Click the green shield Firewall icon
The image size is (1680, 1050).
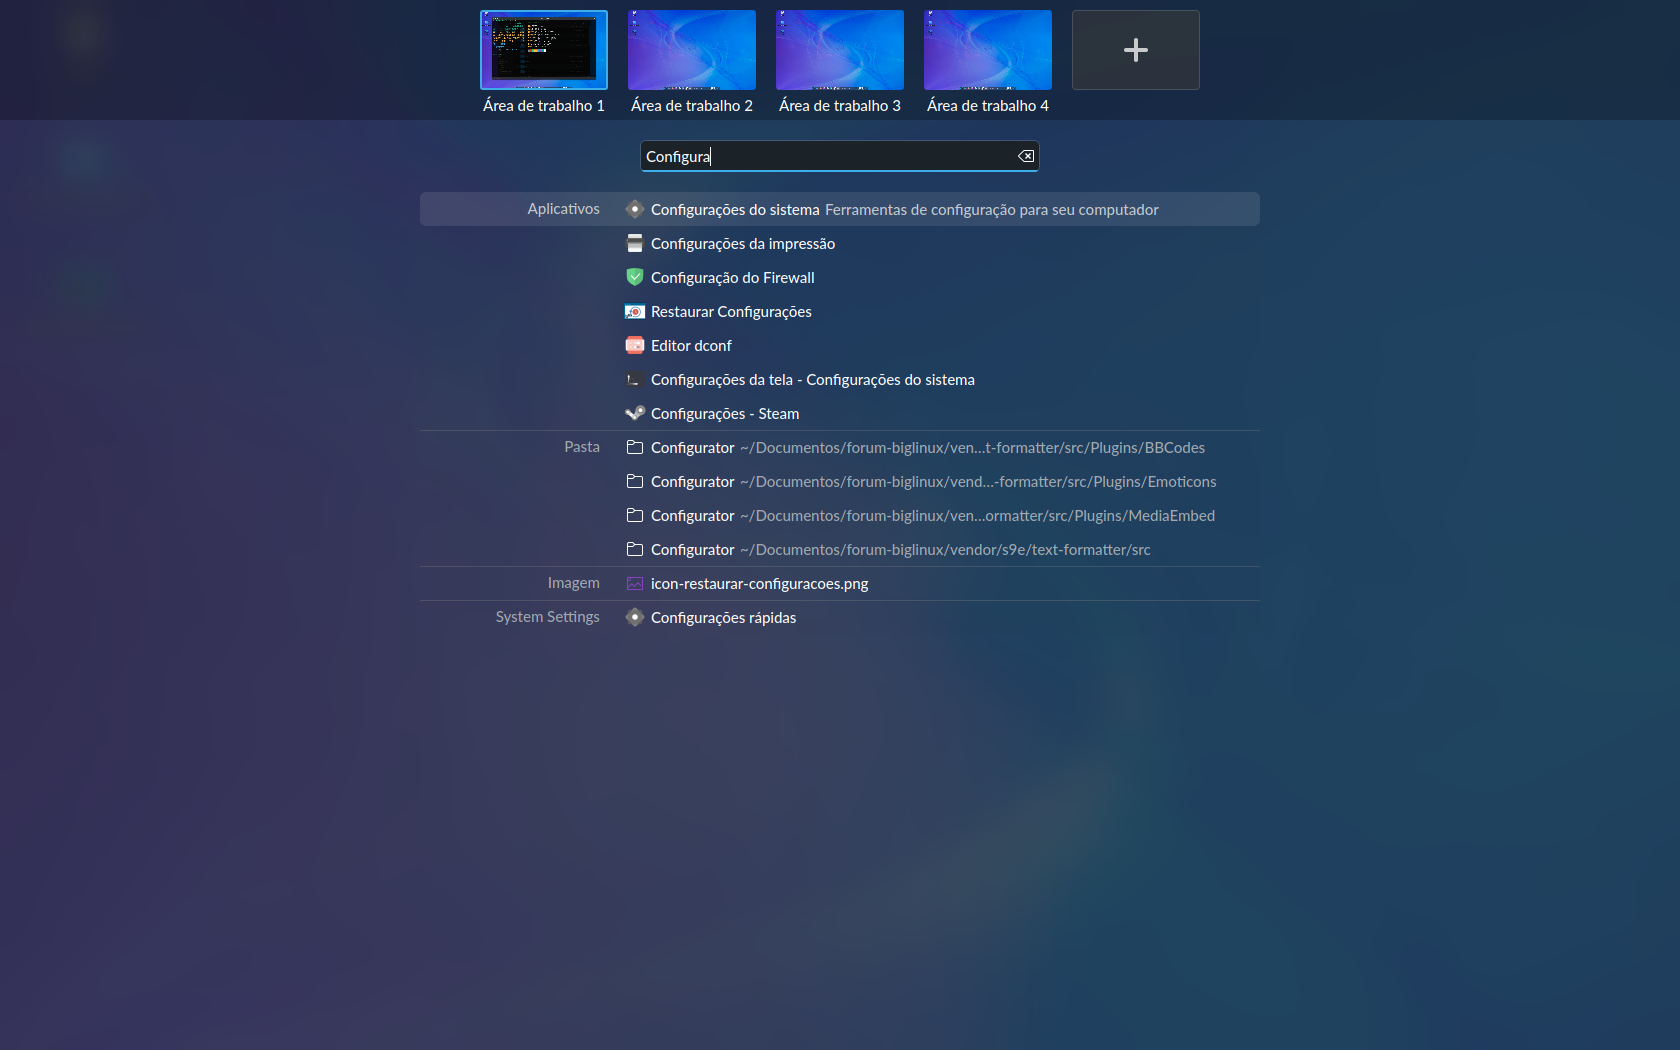click(x=635, y=277)
